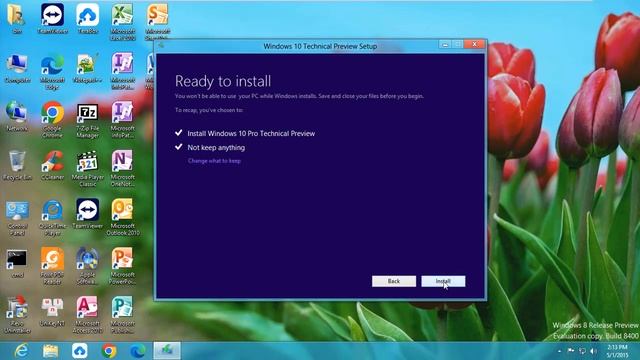
Task: Click the Install button in the setup dialog
Action: [443, 281]
